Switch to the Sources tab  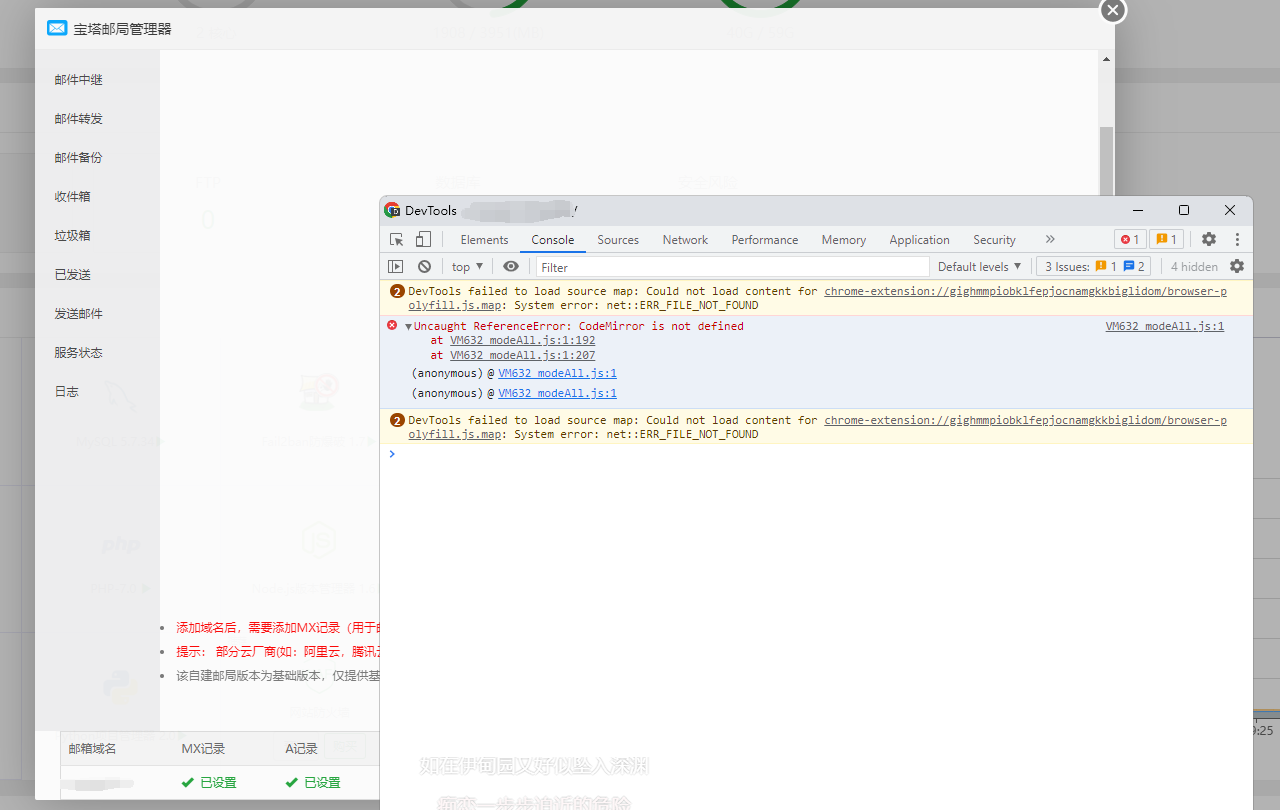point(618,240)
